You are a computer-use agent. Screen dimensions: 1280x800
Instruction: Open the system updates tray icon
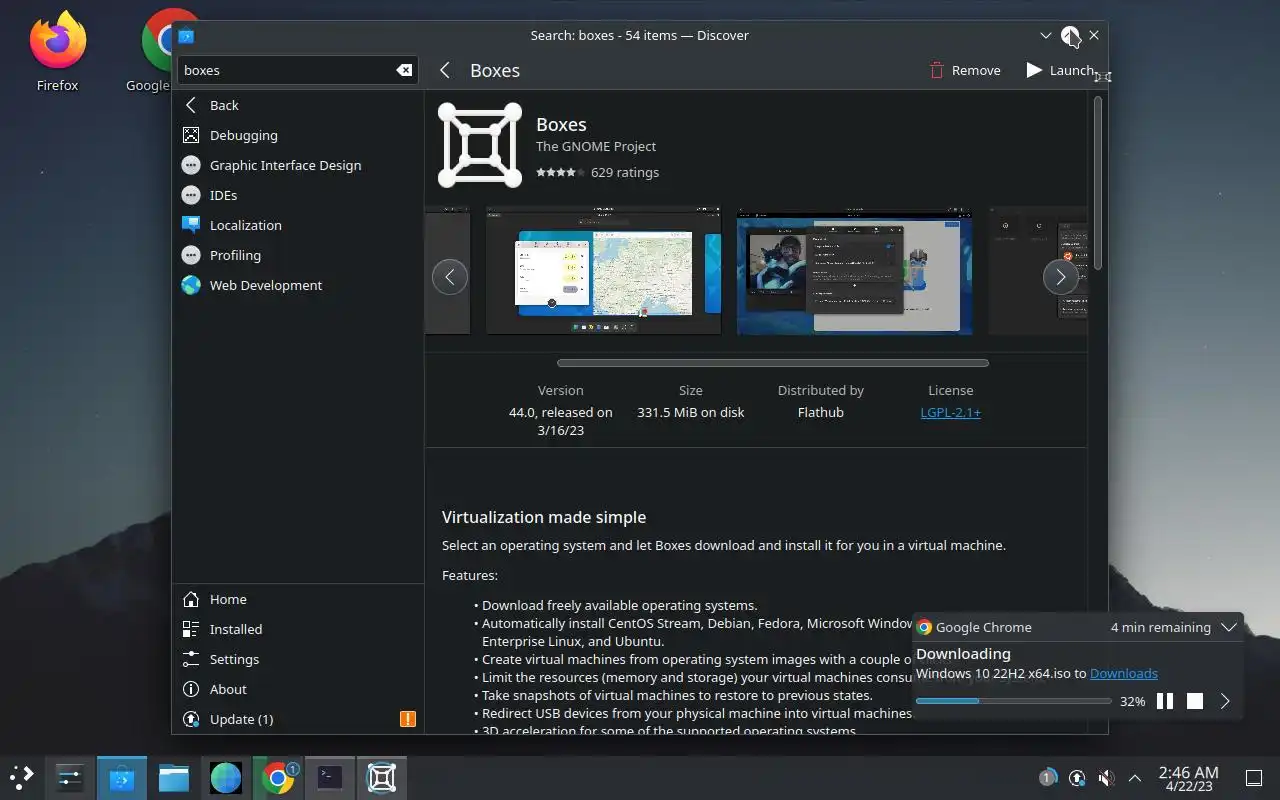pyautogui.click(x=1077, y=777)
